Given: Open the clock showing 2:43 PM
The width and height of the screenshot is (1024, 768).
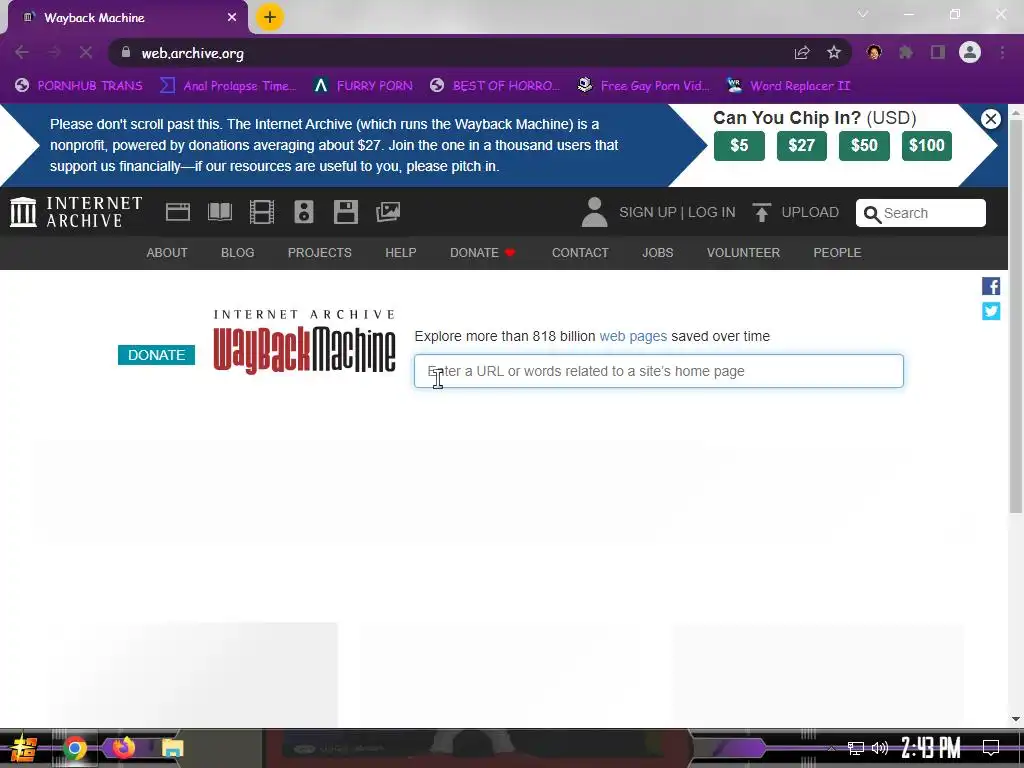Looking at the screenshot, I should [931, 748].
